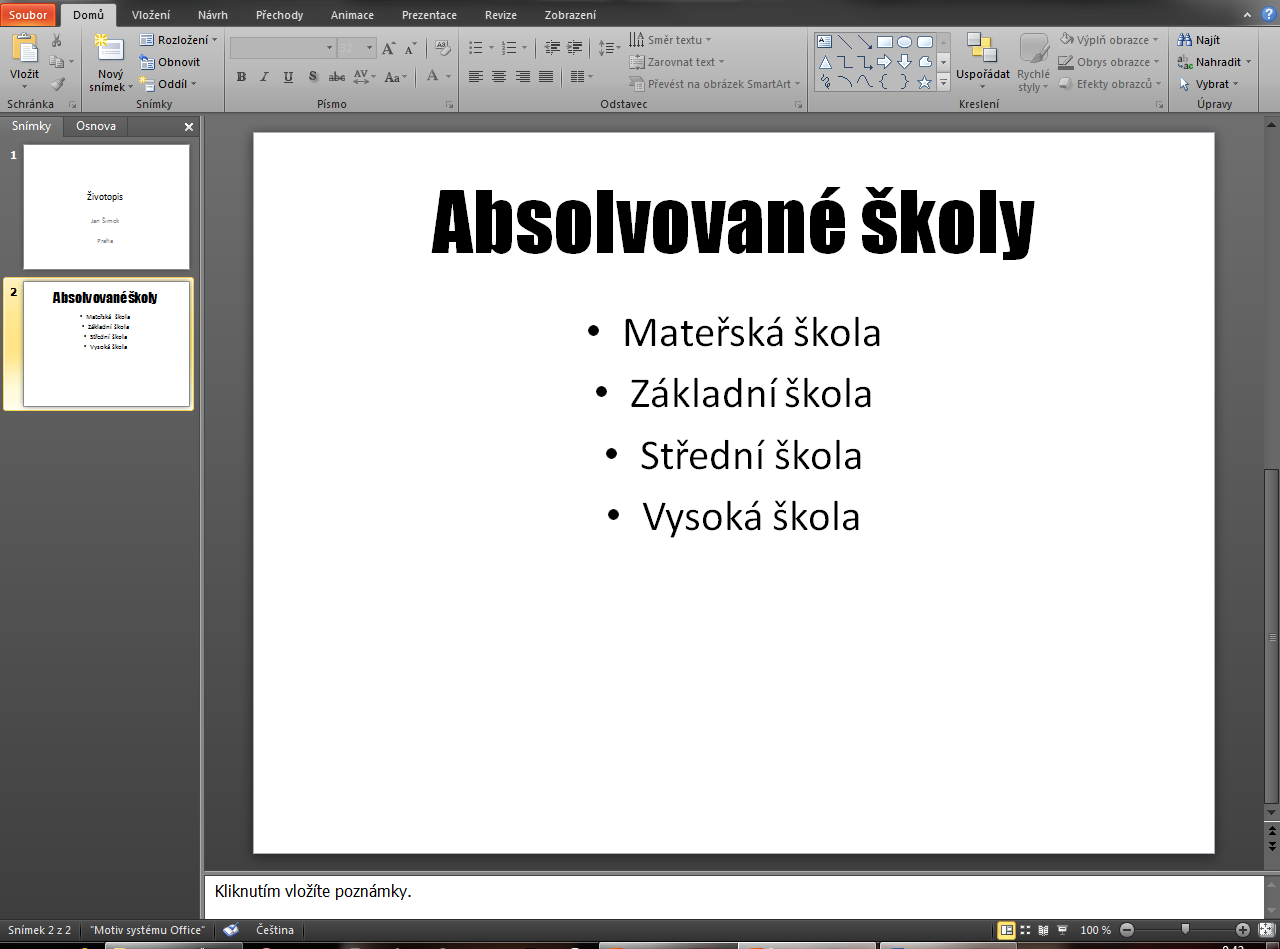The height and width of the screenshot is (949, 1280).
Task: Switch to Reading view
Action: (x=1044, y=930)
